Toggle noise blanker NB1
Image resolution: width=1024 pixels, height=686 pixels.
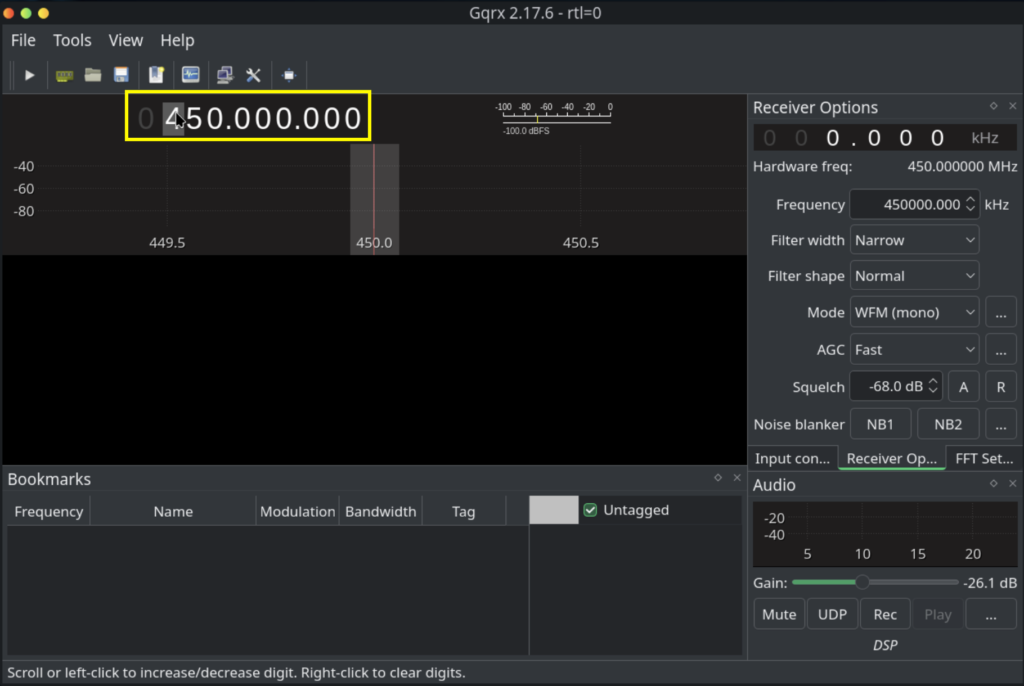[x=880, y=425]
